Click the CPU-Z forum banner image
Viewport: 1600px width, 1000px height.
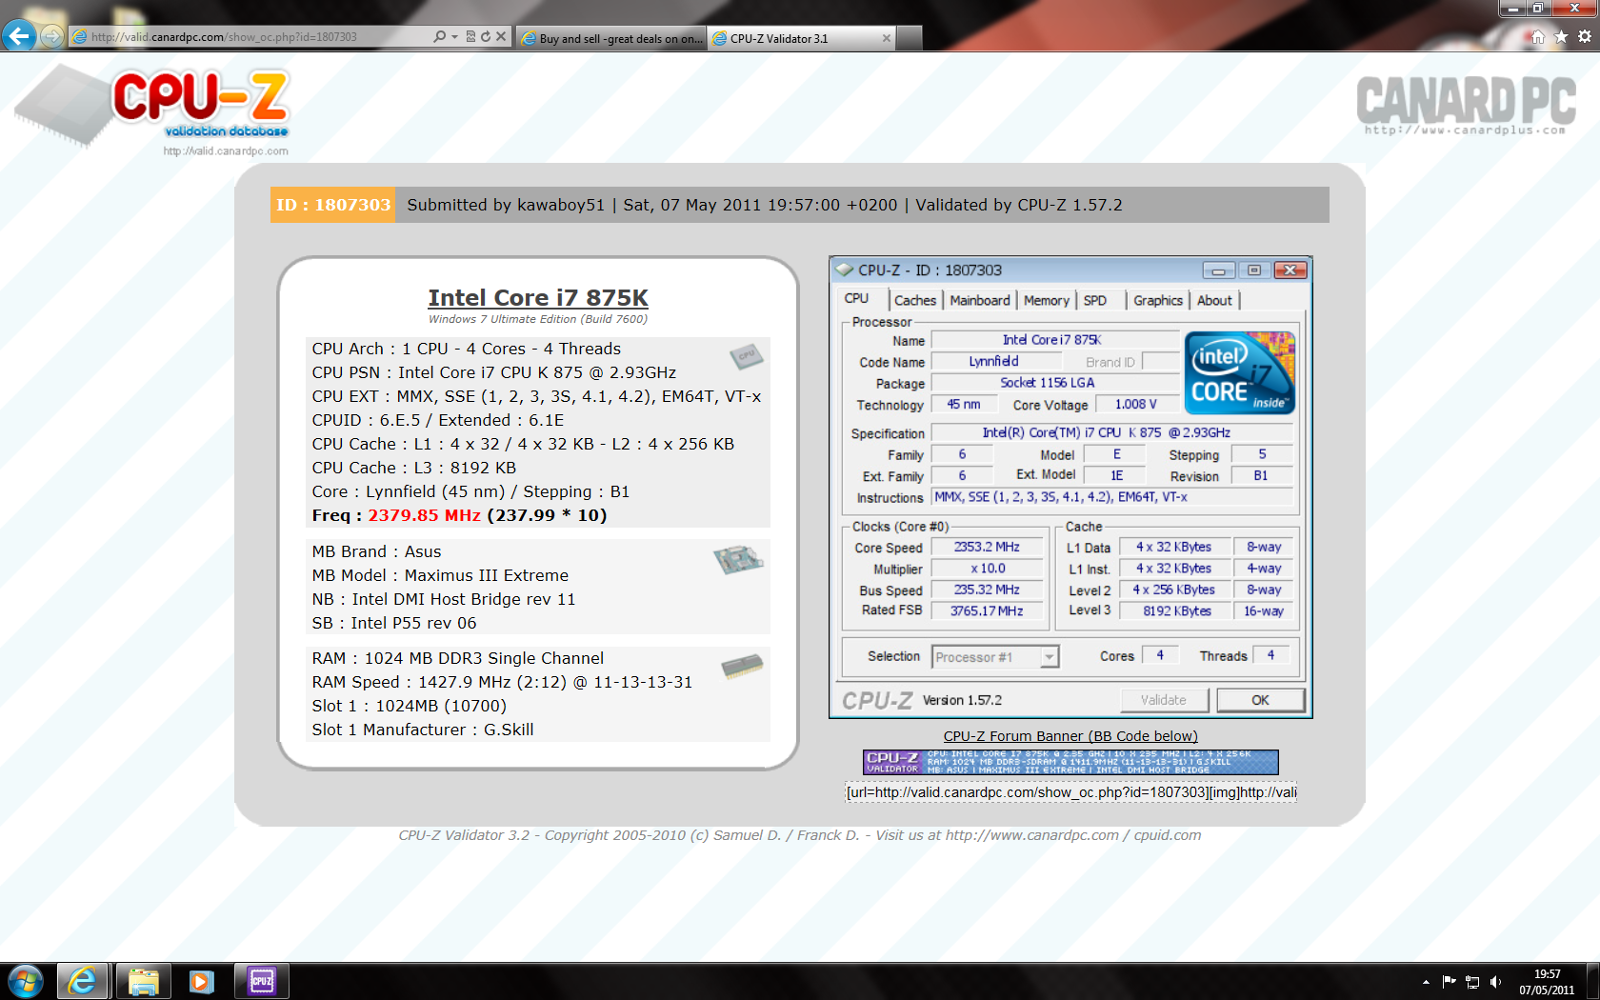tap(1070, 762)
